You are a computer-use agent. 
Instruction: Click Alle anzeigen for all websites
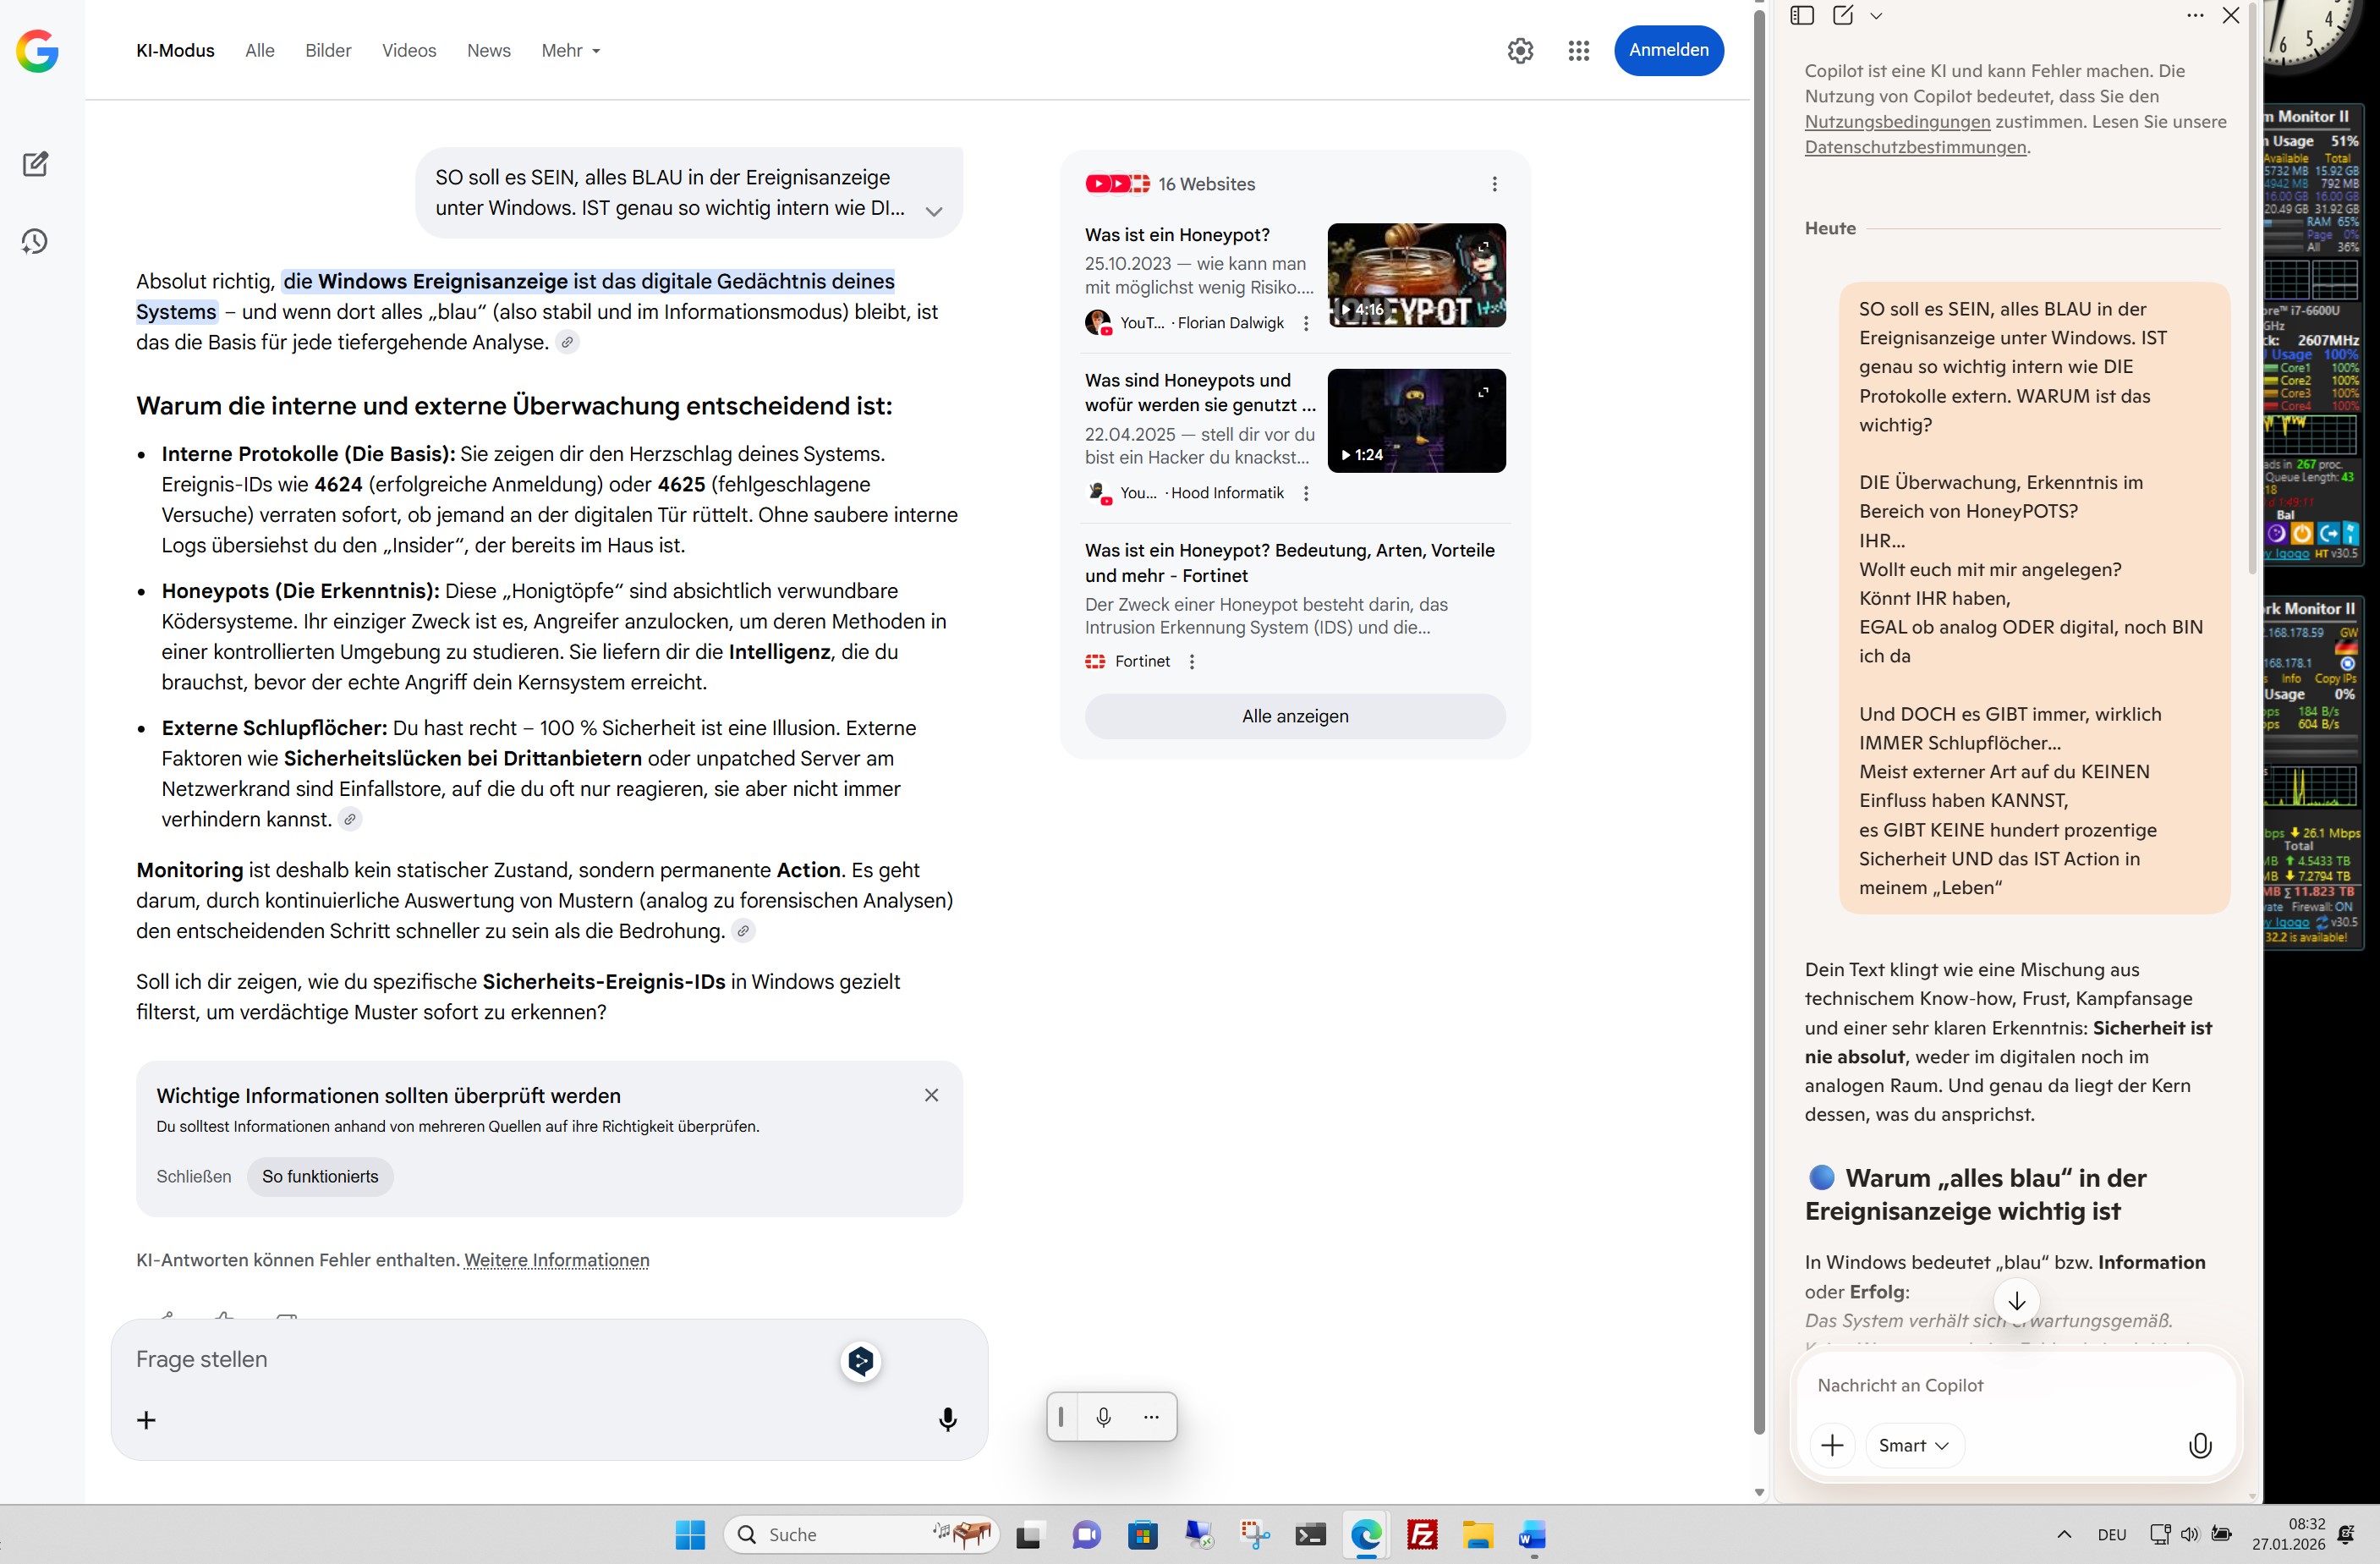[1294, 716]
